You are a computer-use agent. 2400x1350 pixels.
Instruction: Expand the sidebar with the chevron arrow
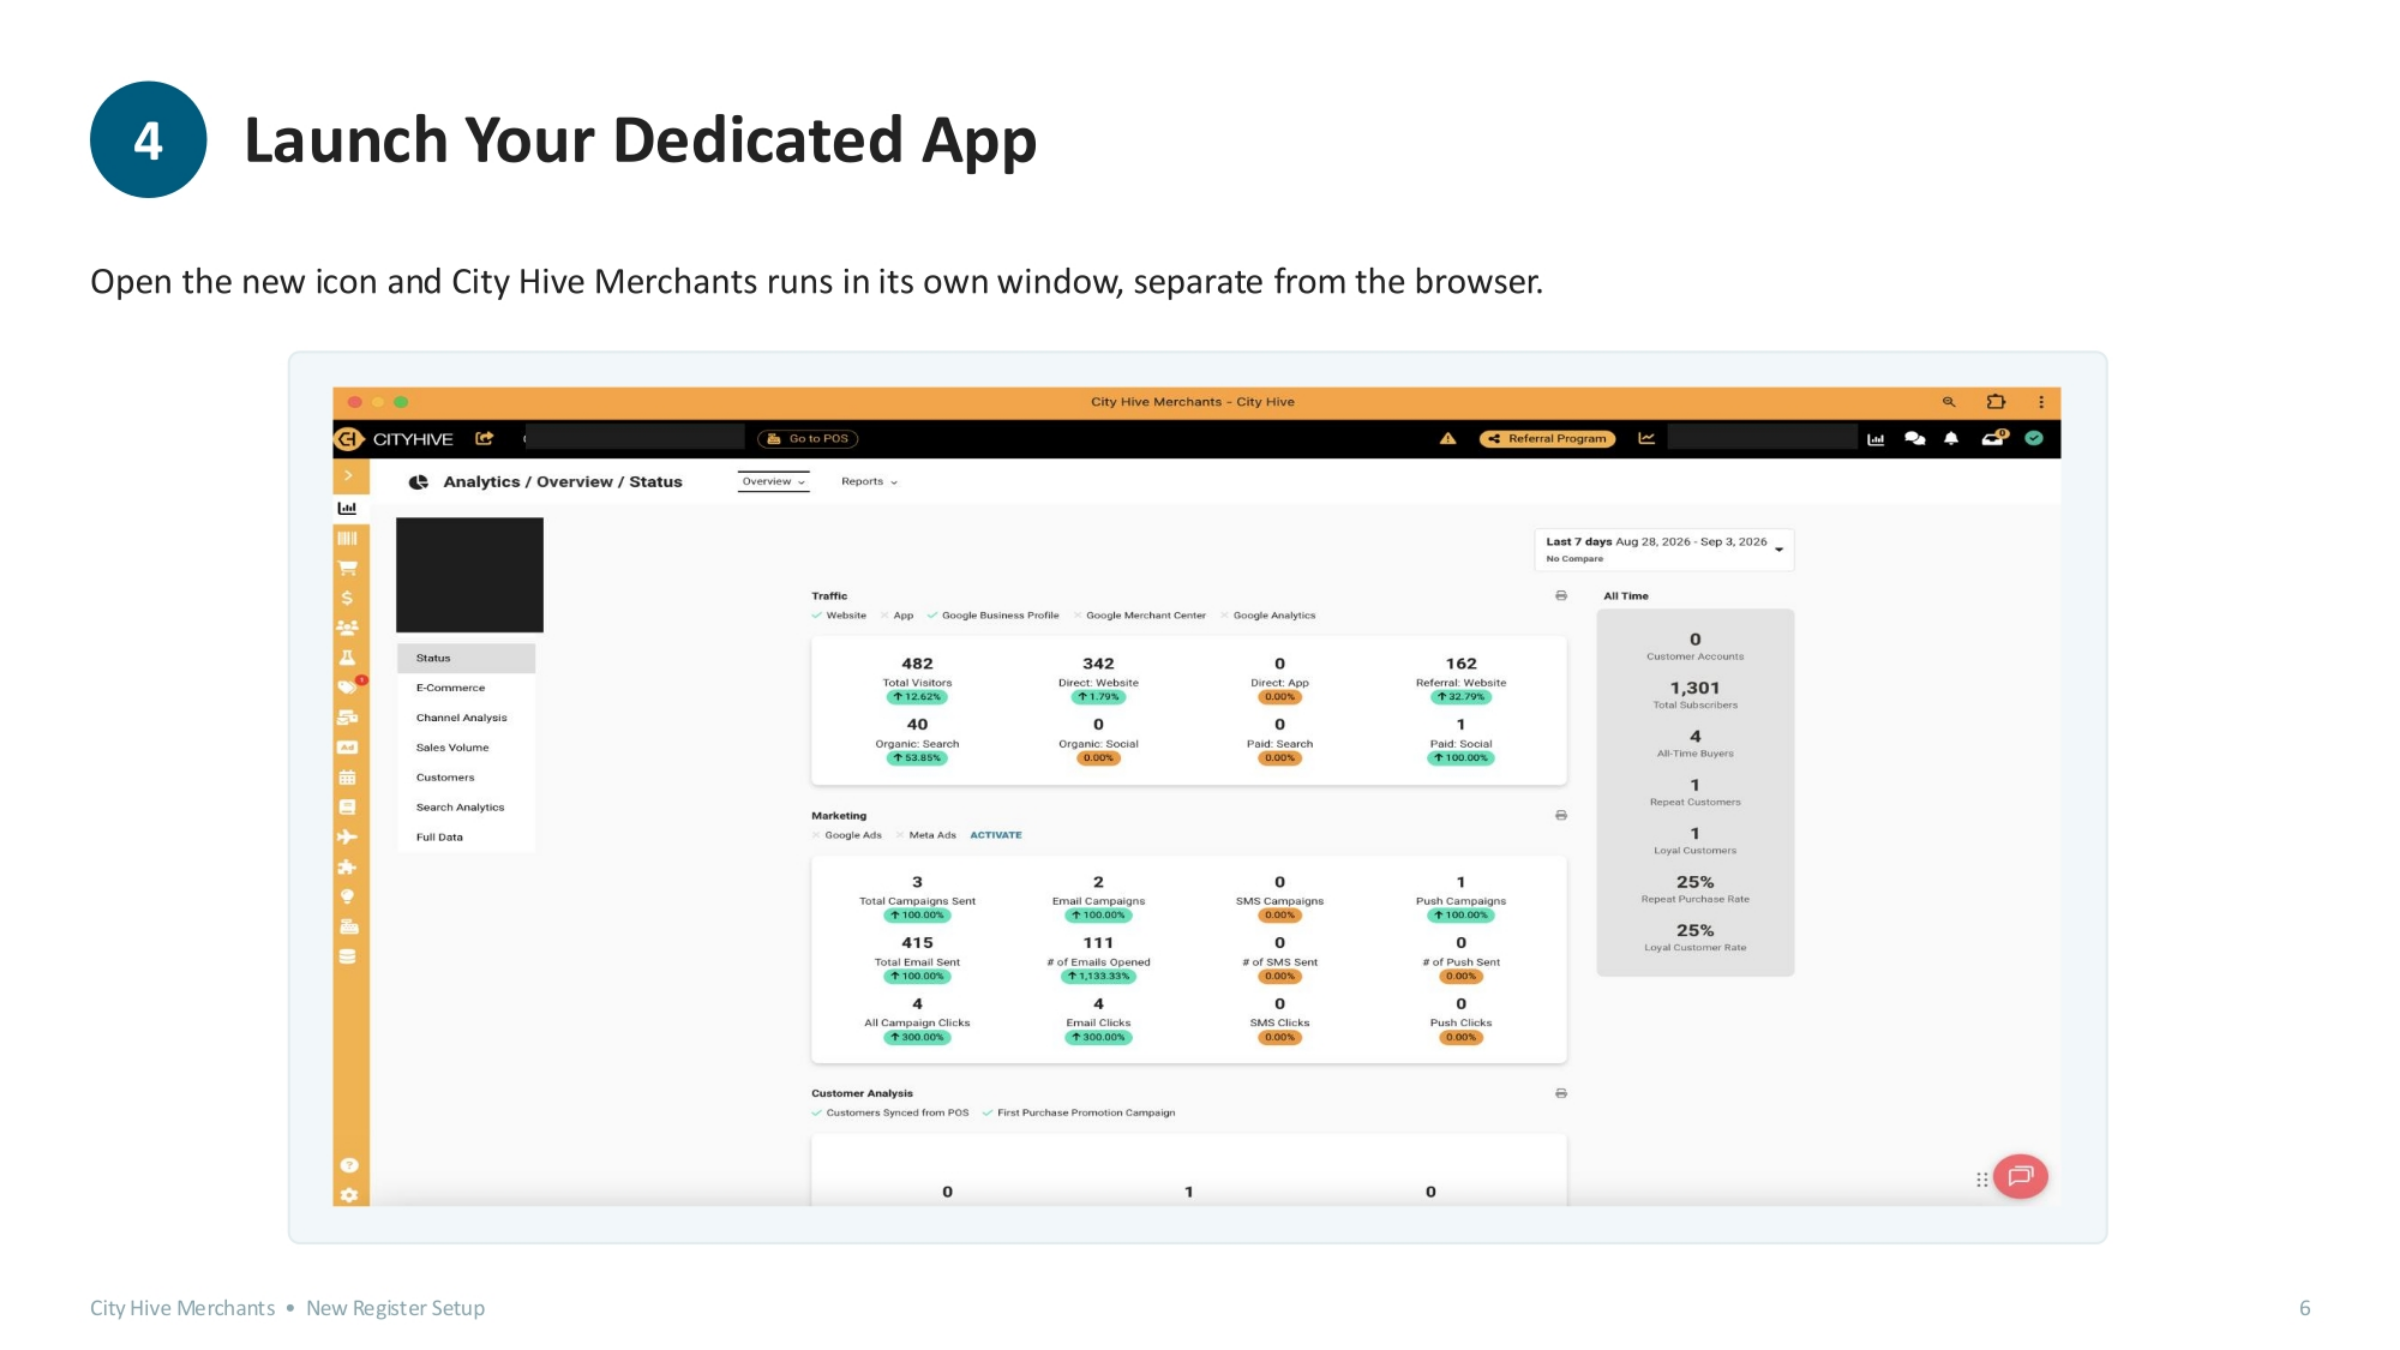point(348,475)
